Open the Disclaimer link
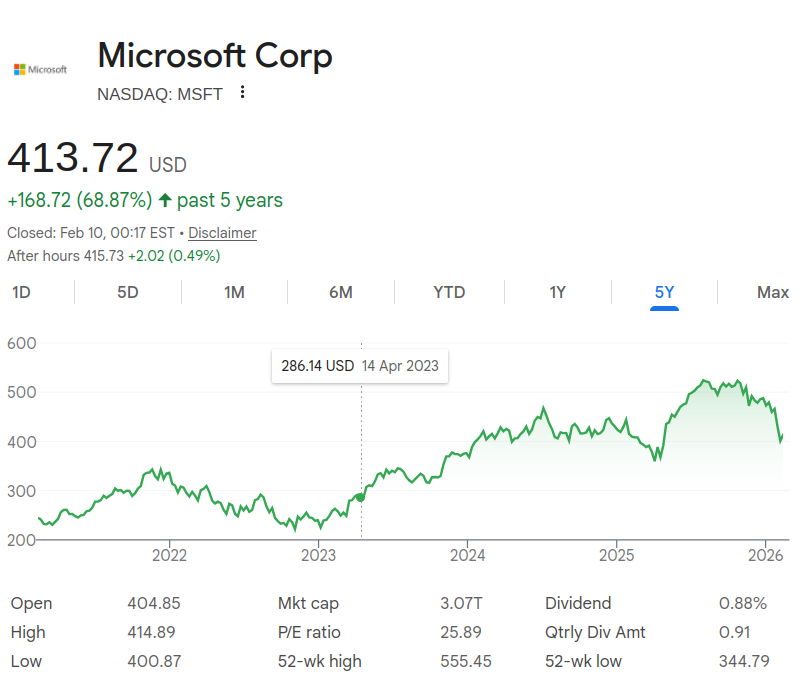This screenshot has width=808, height=698. [222, 233]
